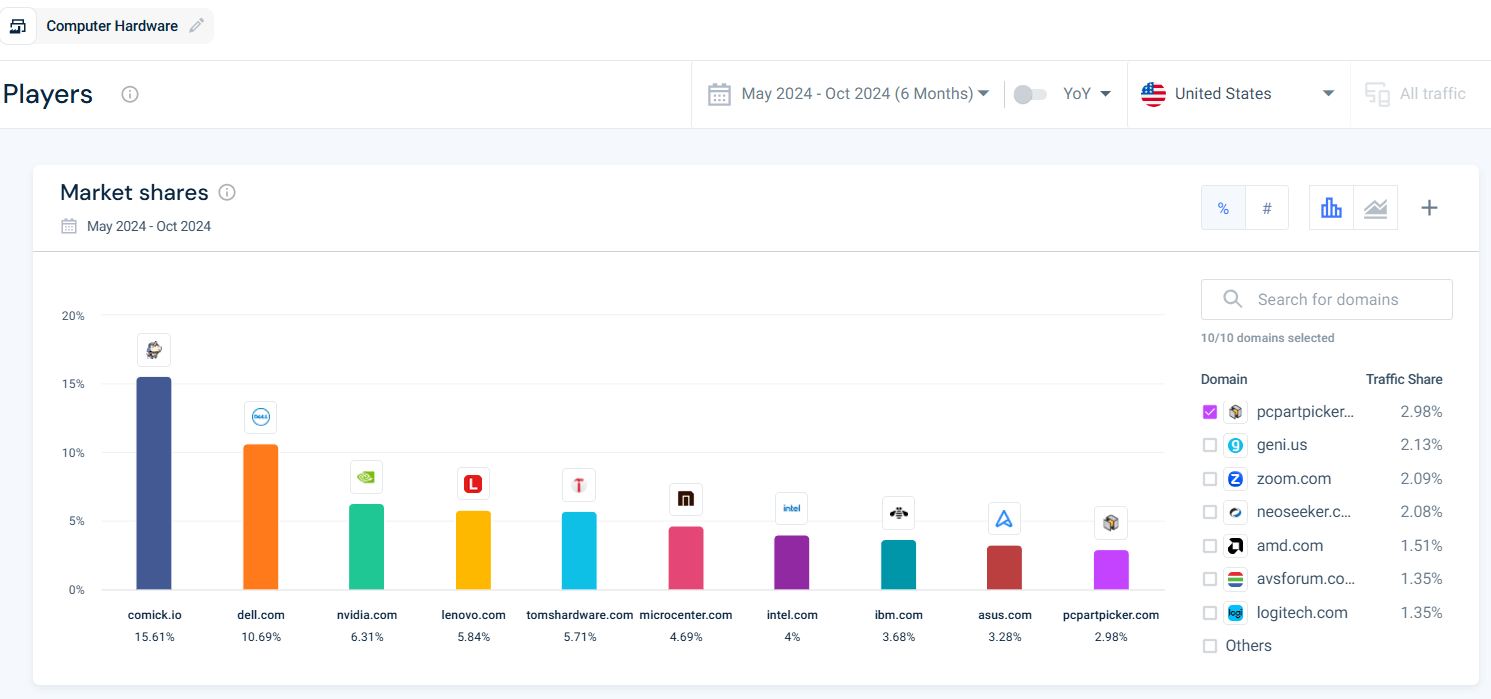This screenshot has height=699, width=1491.
Task: Edit Computer Hardware name with pencil icon
Action: (x=197, y=26)
